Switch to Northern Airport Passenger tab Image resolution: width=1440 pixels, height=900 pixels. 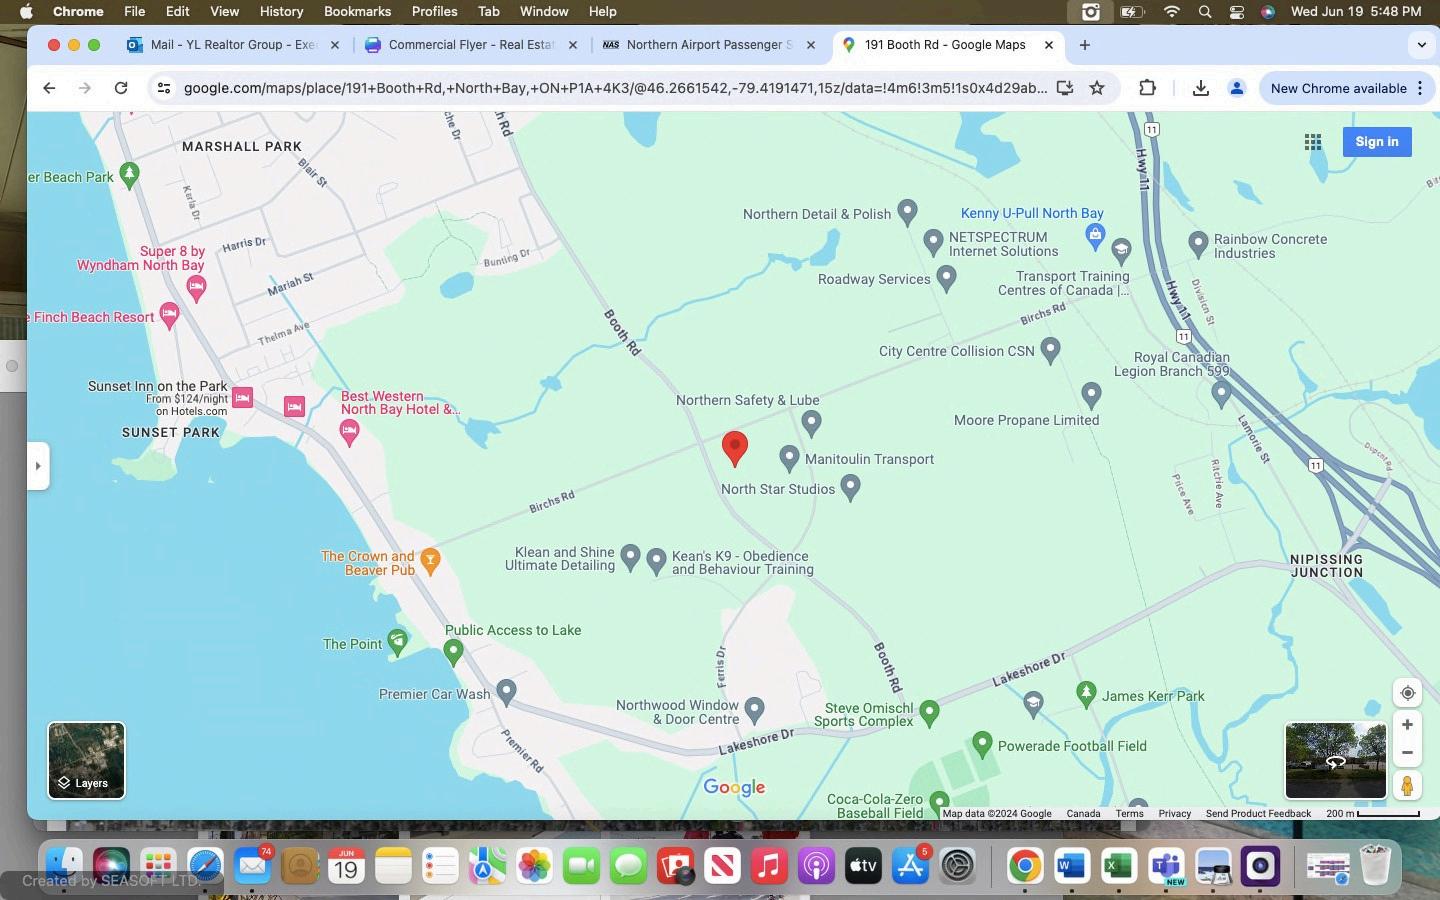709,45
